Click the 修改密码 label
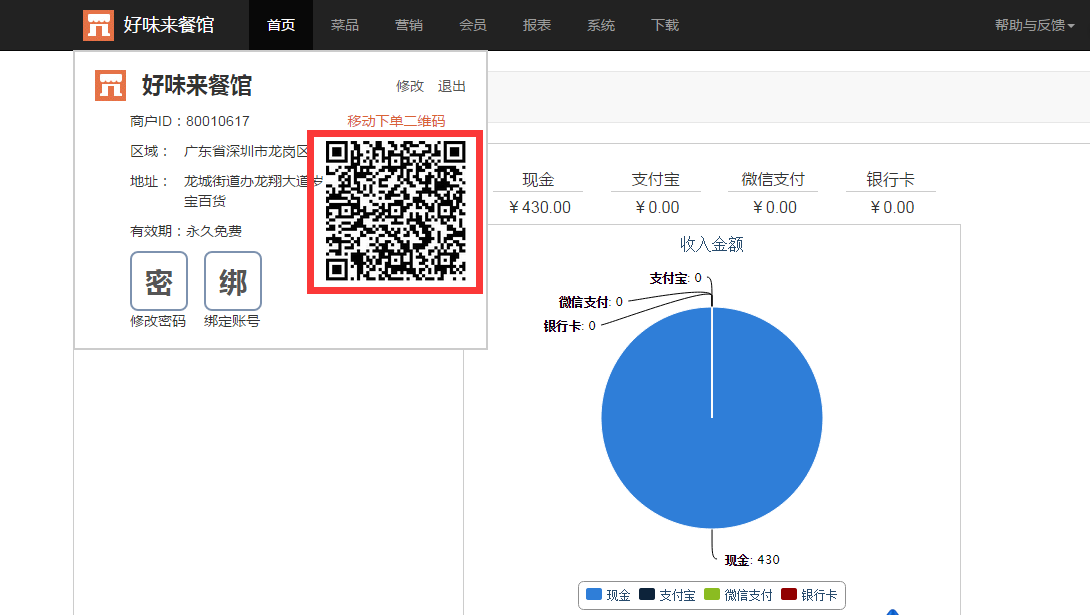The width and height of the screenshot is (1090, 615). click(x=158, y=321)
